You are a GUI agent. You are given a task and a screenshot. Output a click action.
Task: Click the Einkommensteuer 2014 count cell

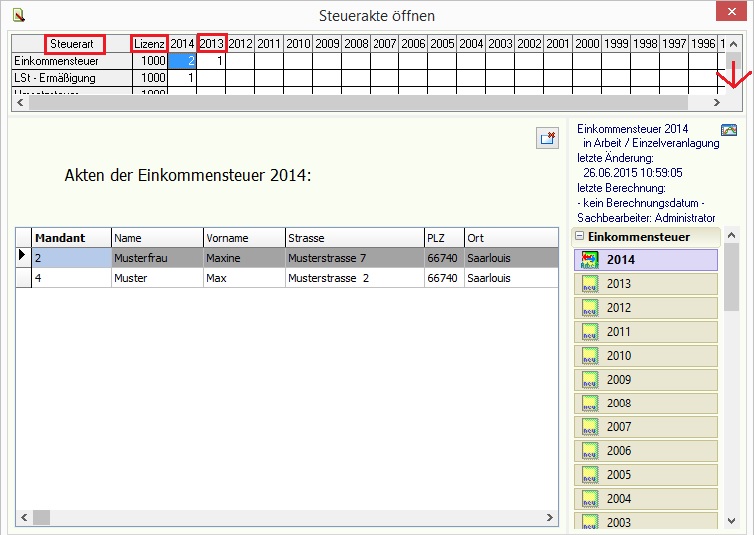[x=182, y=61]
